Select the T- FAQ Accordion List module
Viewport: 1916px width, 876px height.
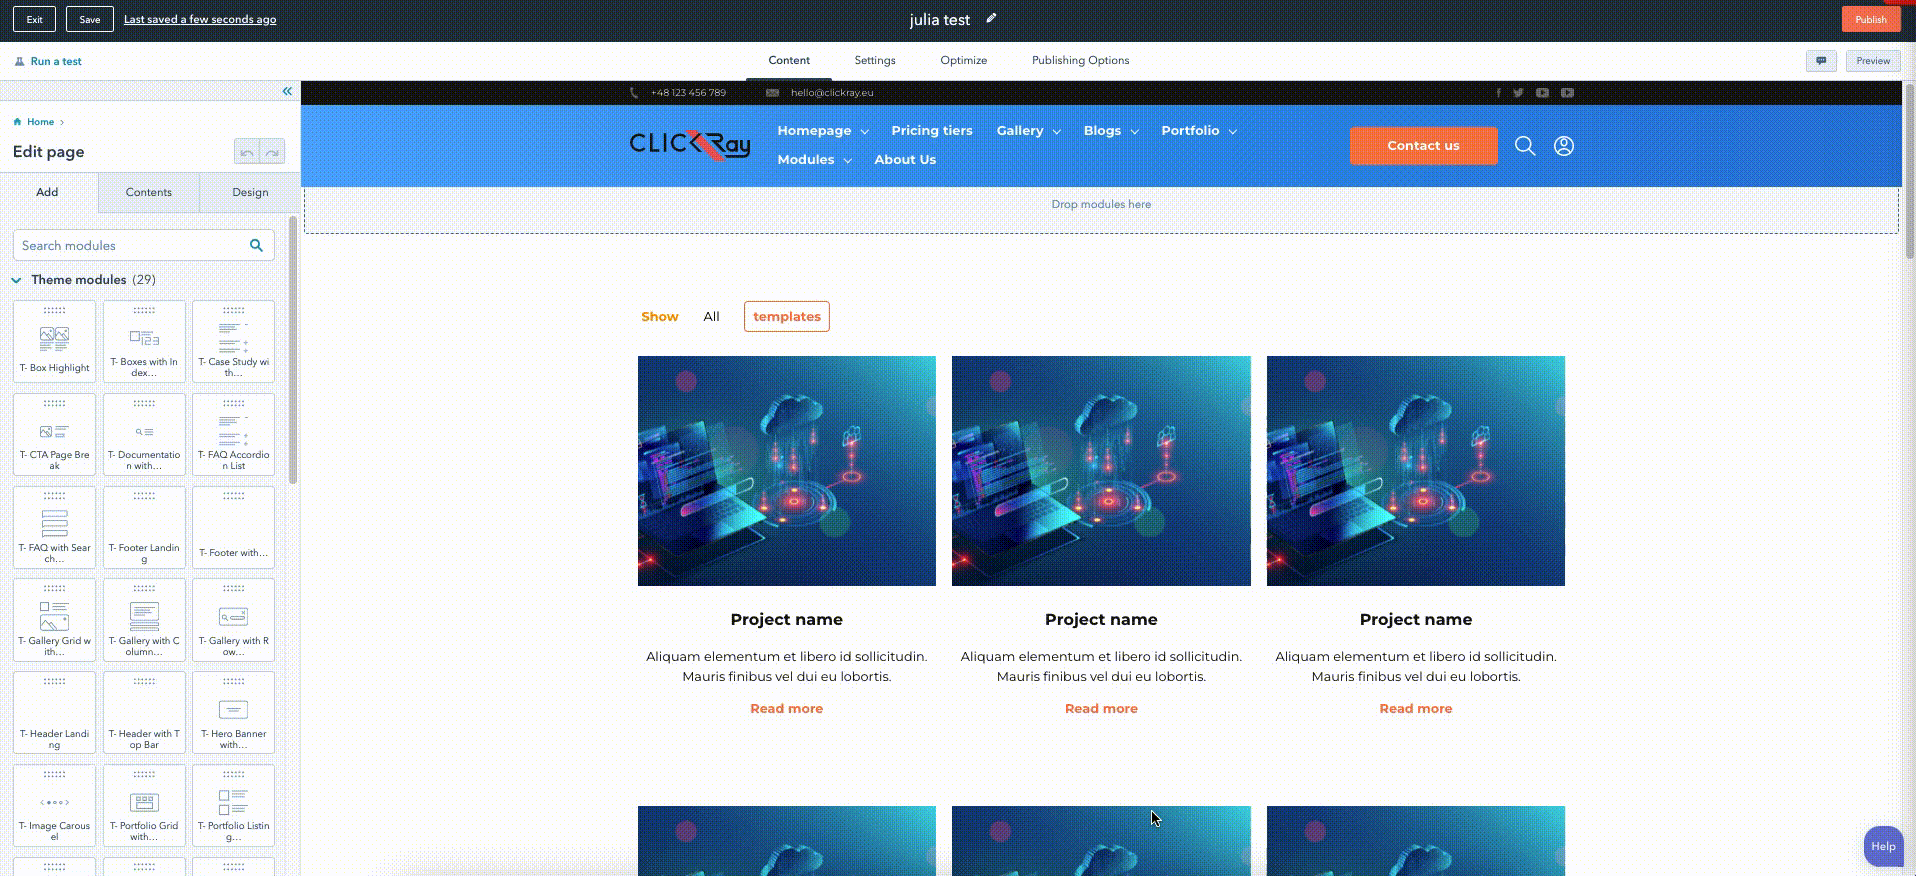[x=233, y=434]
